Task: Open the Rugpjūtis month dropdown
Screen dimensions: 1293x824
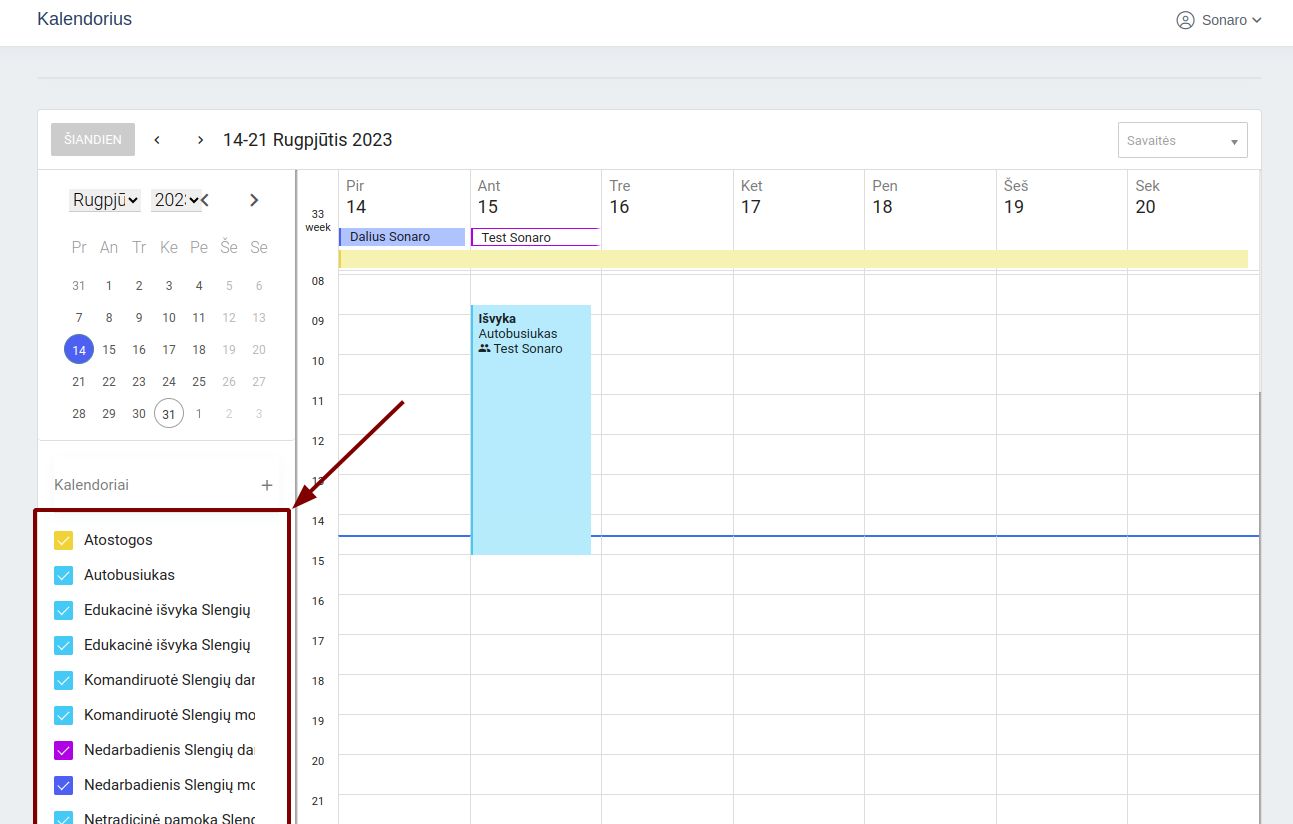Action: click(105, 200)
